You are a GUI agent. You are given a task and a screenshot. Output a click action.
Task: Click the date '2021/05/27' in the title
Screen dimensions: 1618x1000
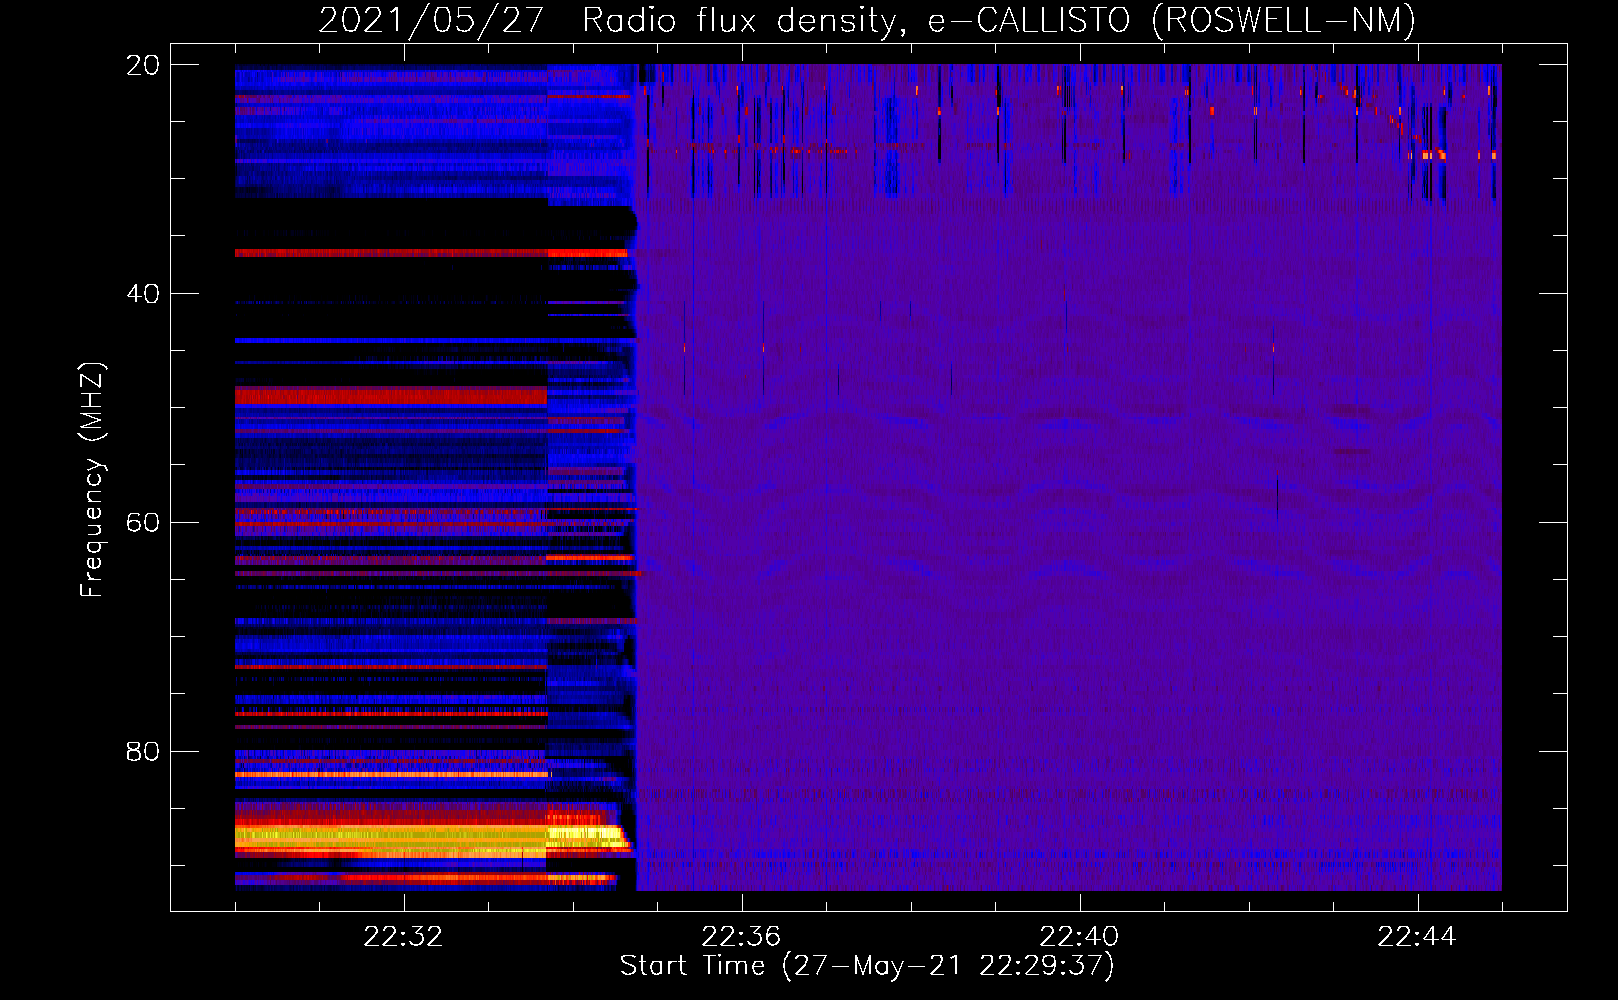[431, 20]
